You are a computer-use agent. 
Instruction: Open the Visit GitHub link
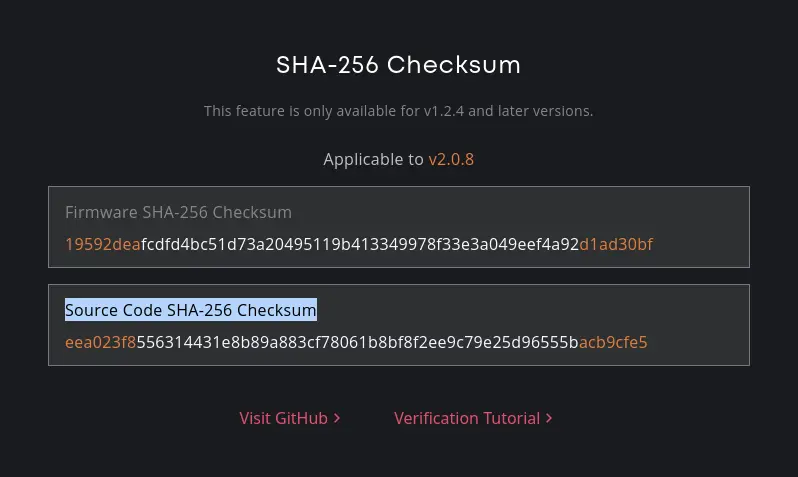click(290, 418)
